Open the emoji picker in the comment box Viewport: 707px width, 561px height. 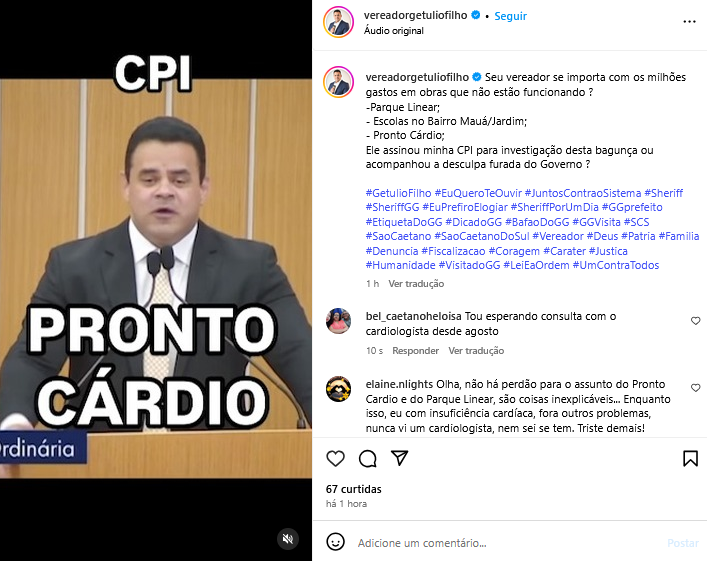coord(335,542)
